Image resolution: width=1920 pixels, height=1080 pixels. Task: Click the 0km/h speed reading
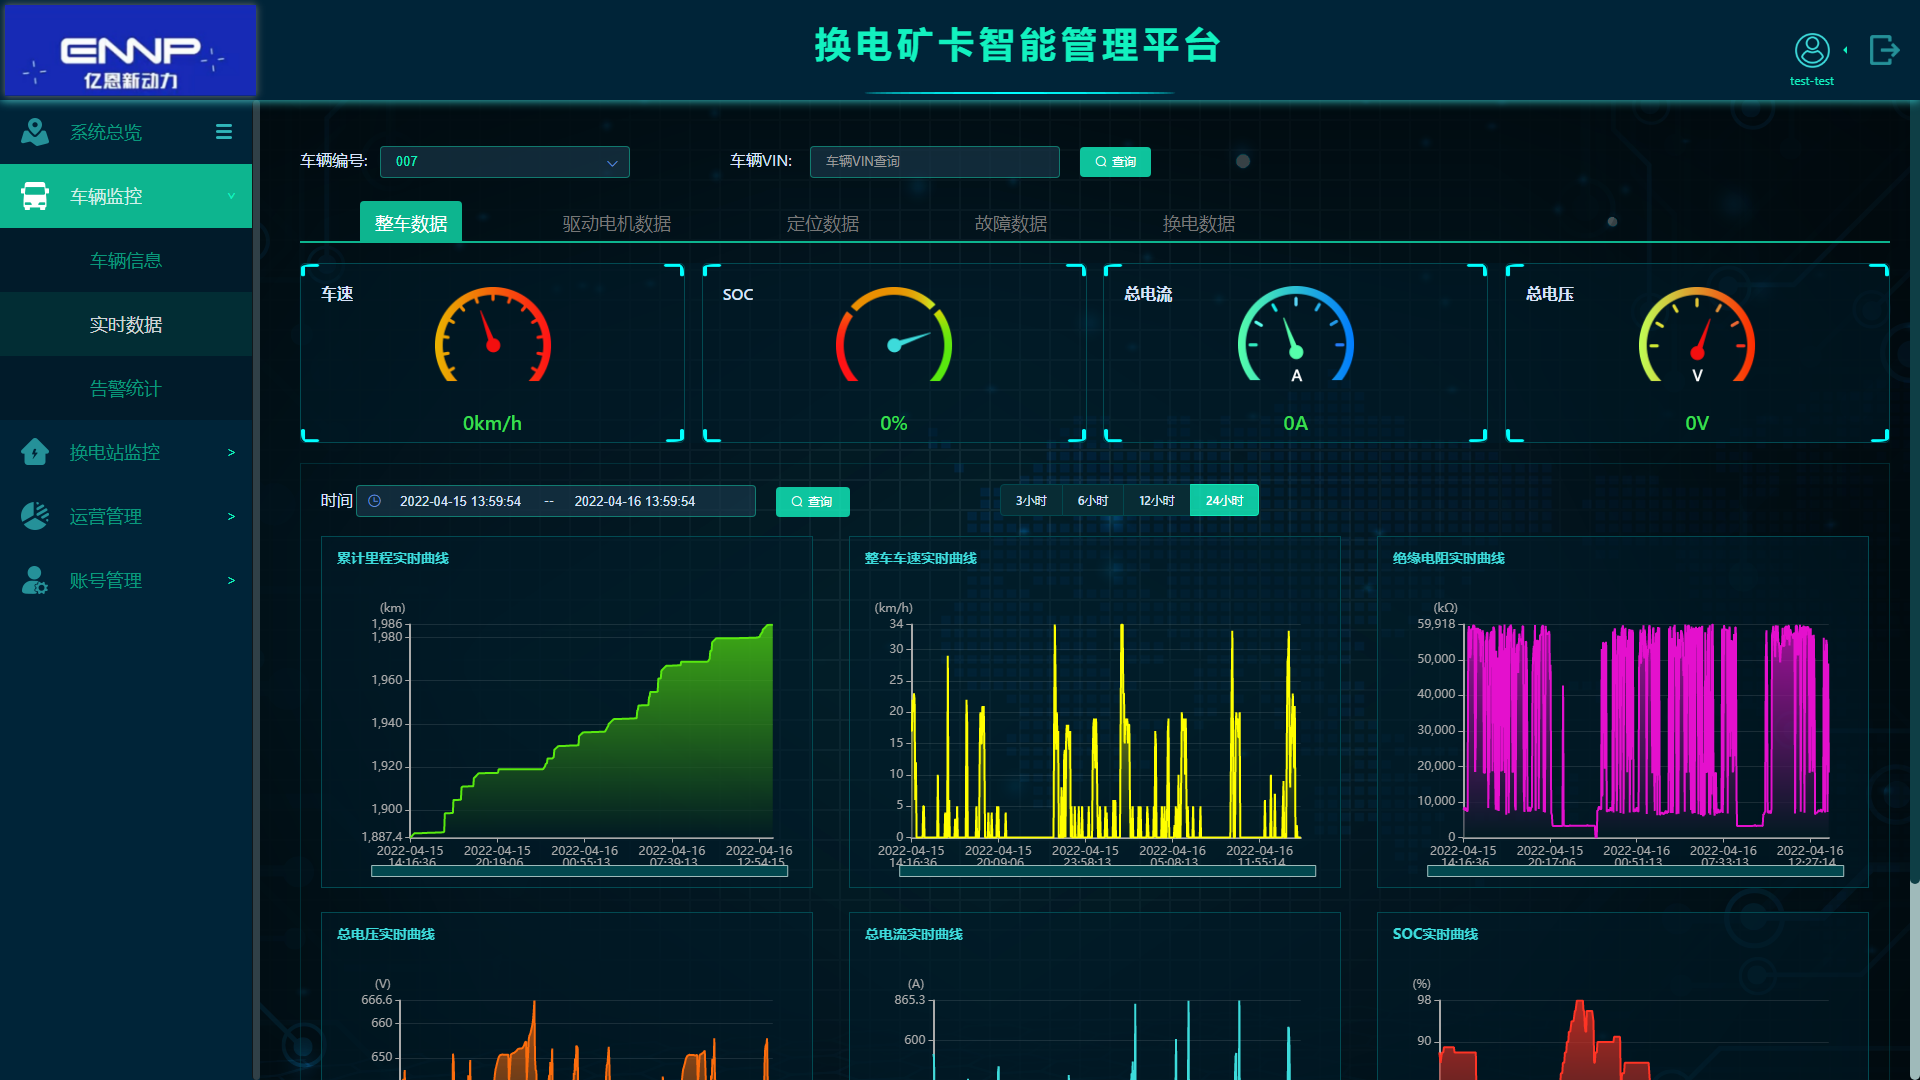point(492,423)
